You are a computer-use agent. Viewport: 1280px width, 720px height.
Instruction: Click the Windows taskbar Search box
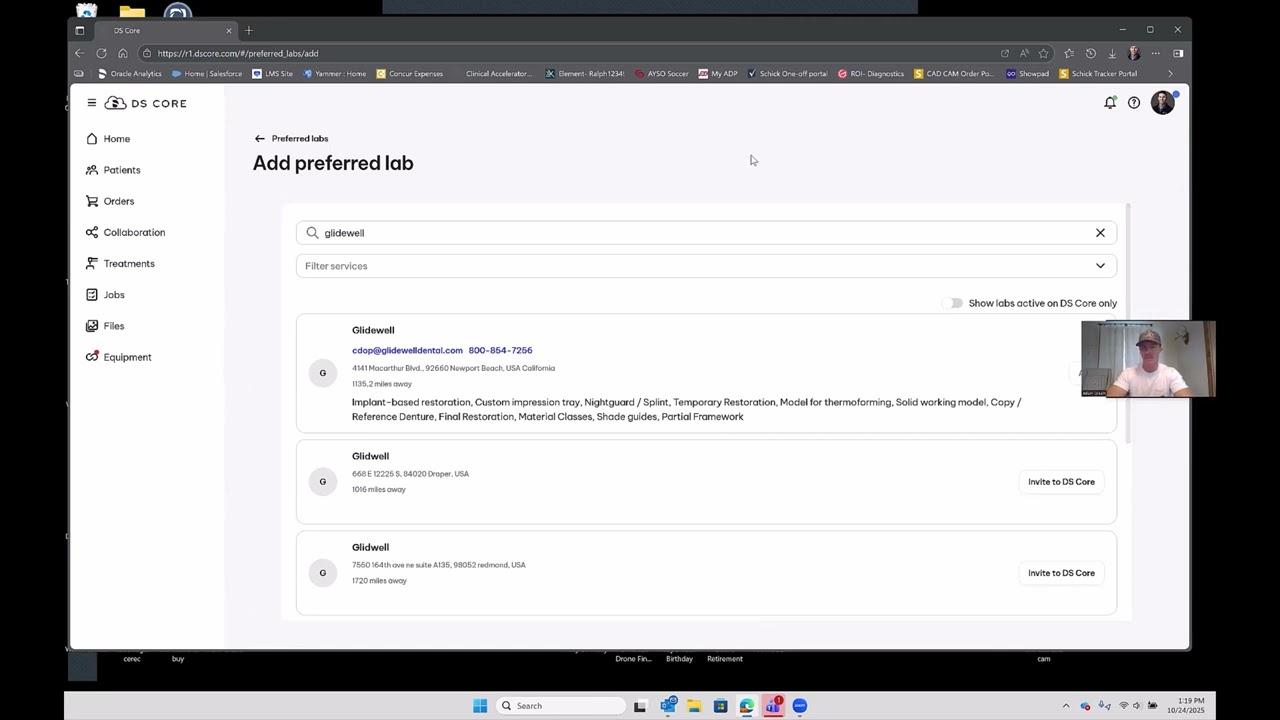561,706
